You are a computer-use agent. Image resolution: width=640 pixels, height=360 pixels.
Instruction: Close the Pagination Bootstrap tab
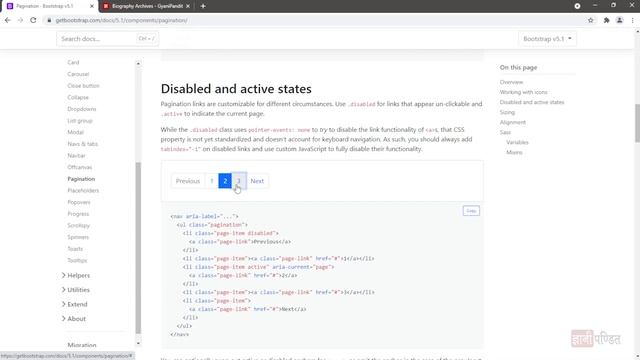92,6
